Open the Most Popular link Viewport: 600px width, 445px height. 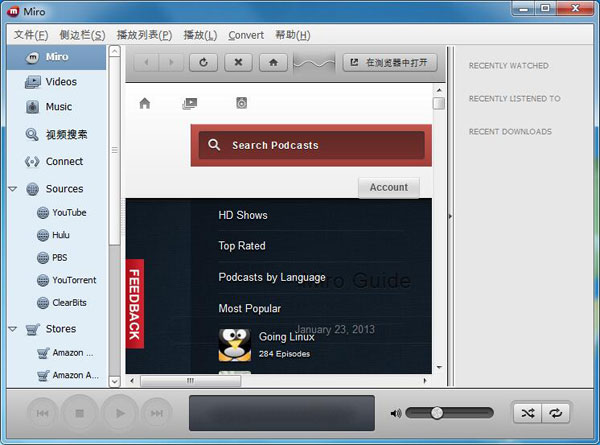coord(250,308)
